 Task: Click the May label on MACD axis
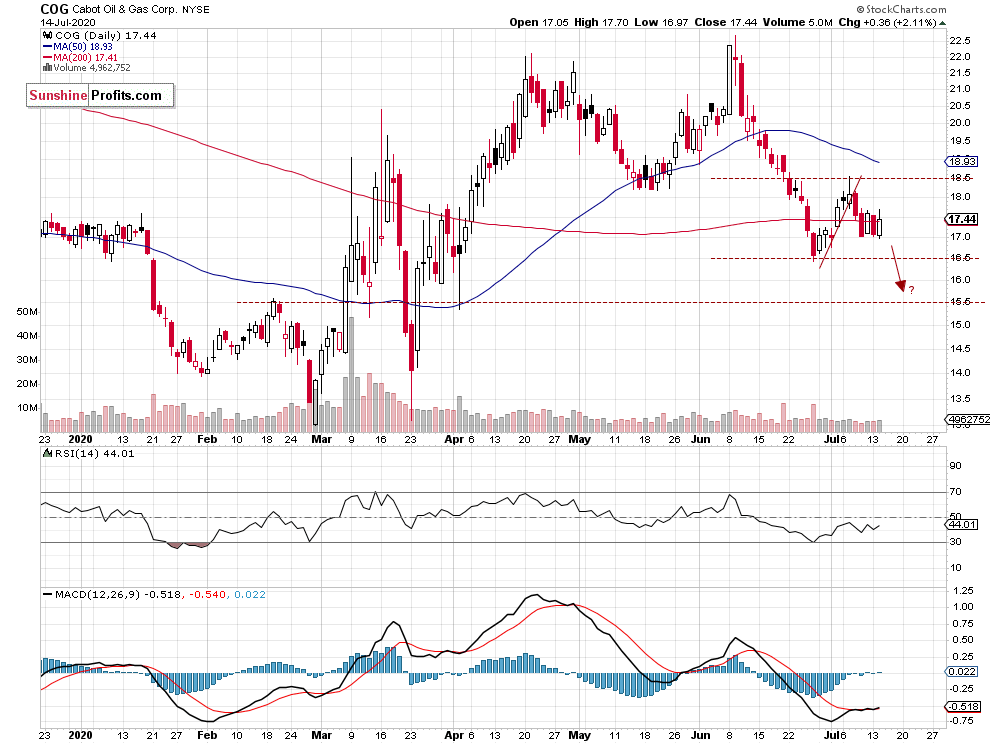tap(580, 735)
